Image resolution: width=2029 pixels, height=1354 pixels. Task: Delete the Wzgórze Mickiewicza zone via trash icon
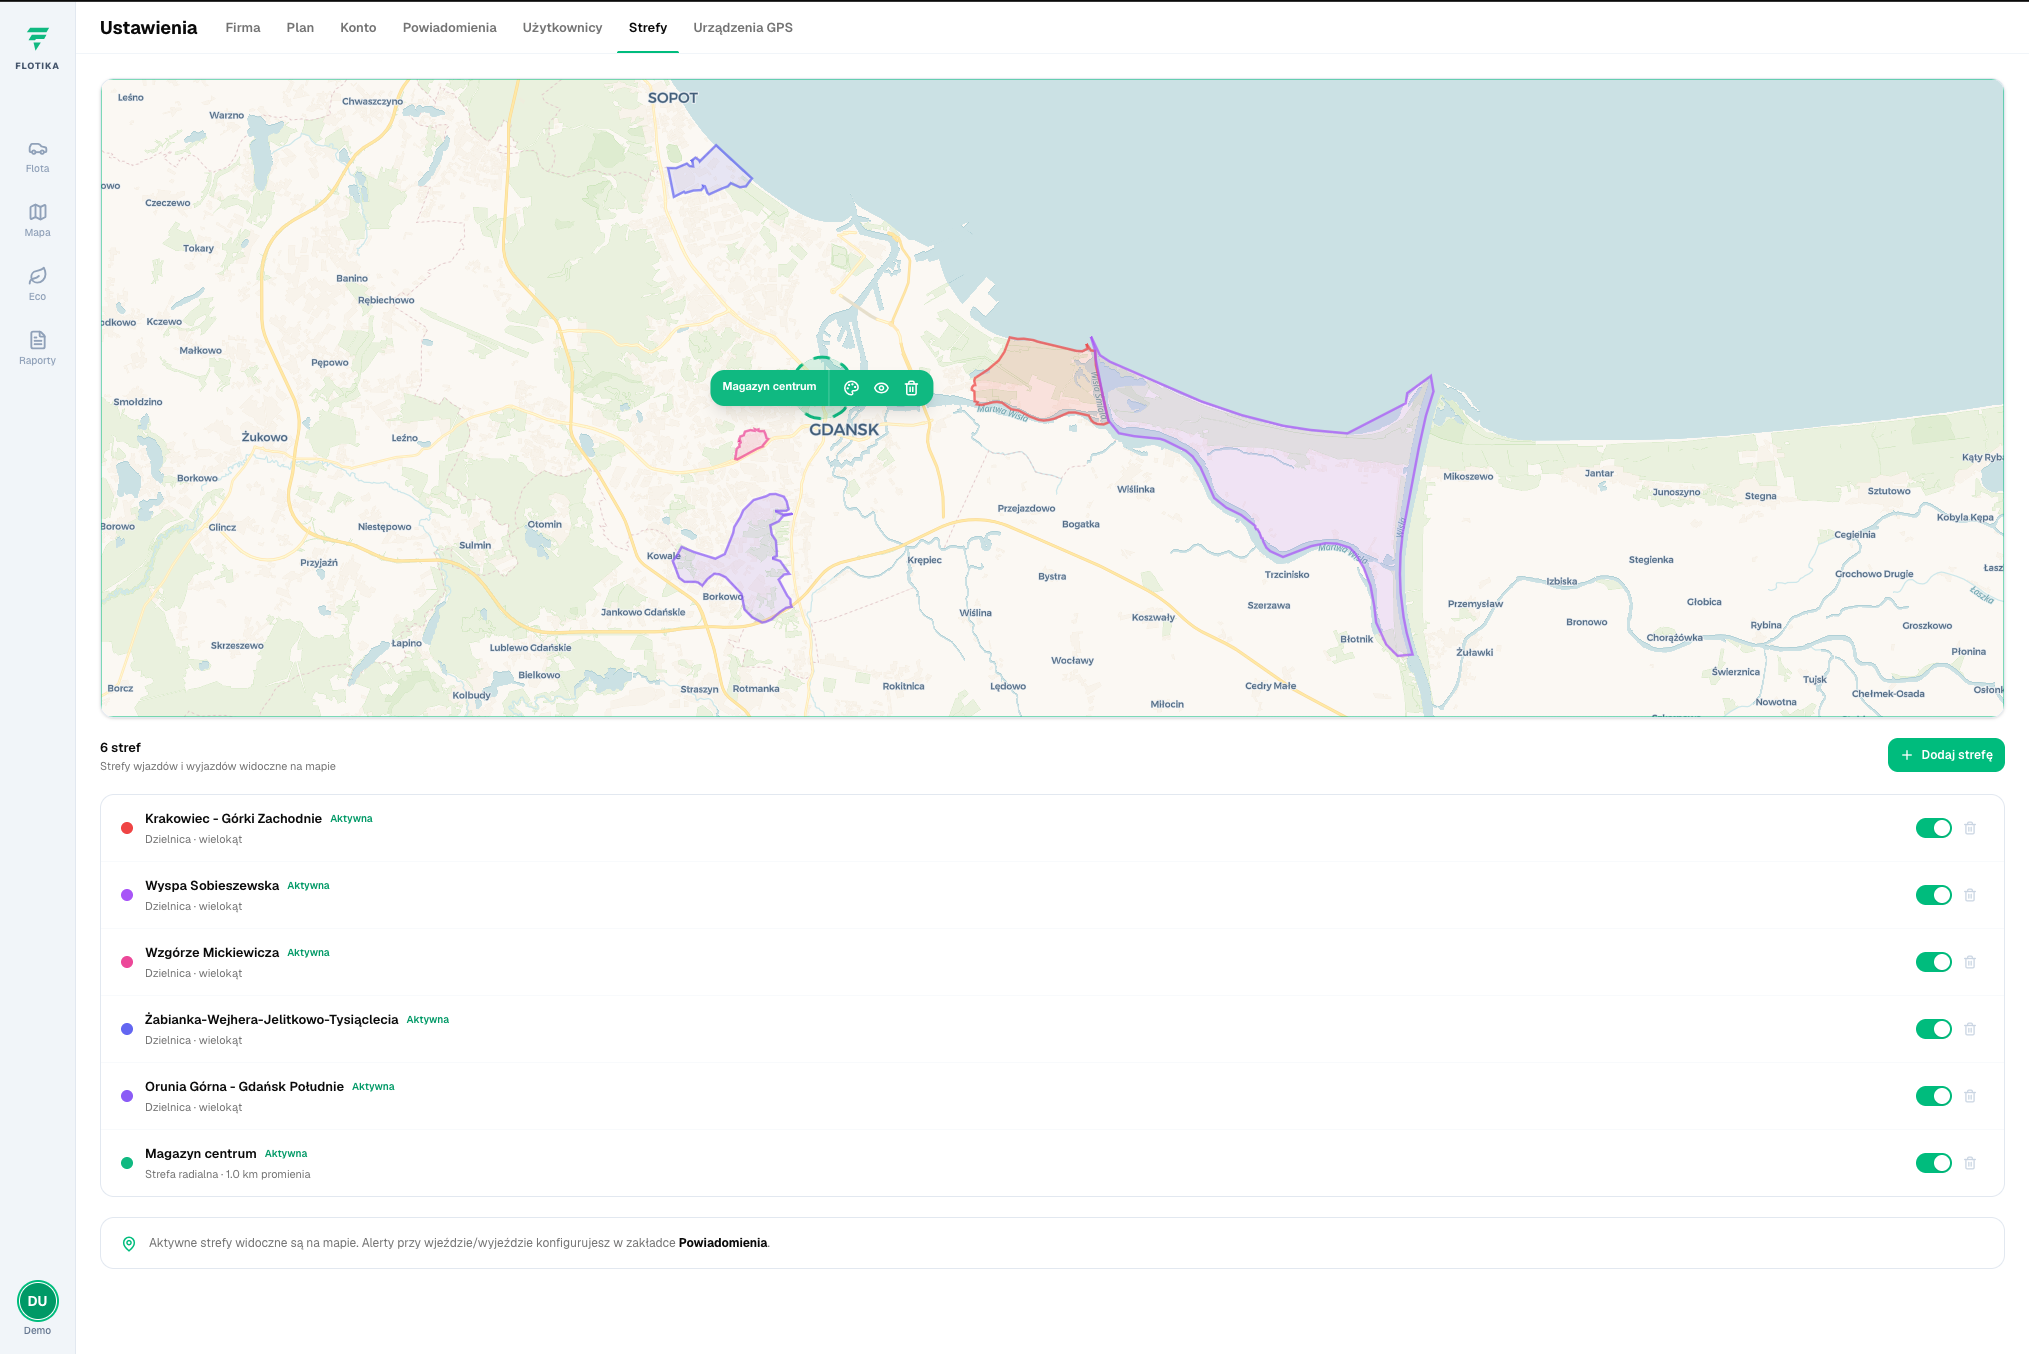click(1970, 962)
